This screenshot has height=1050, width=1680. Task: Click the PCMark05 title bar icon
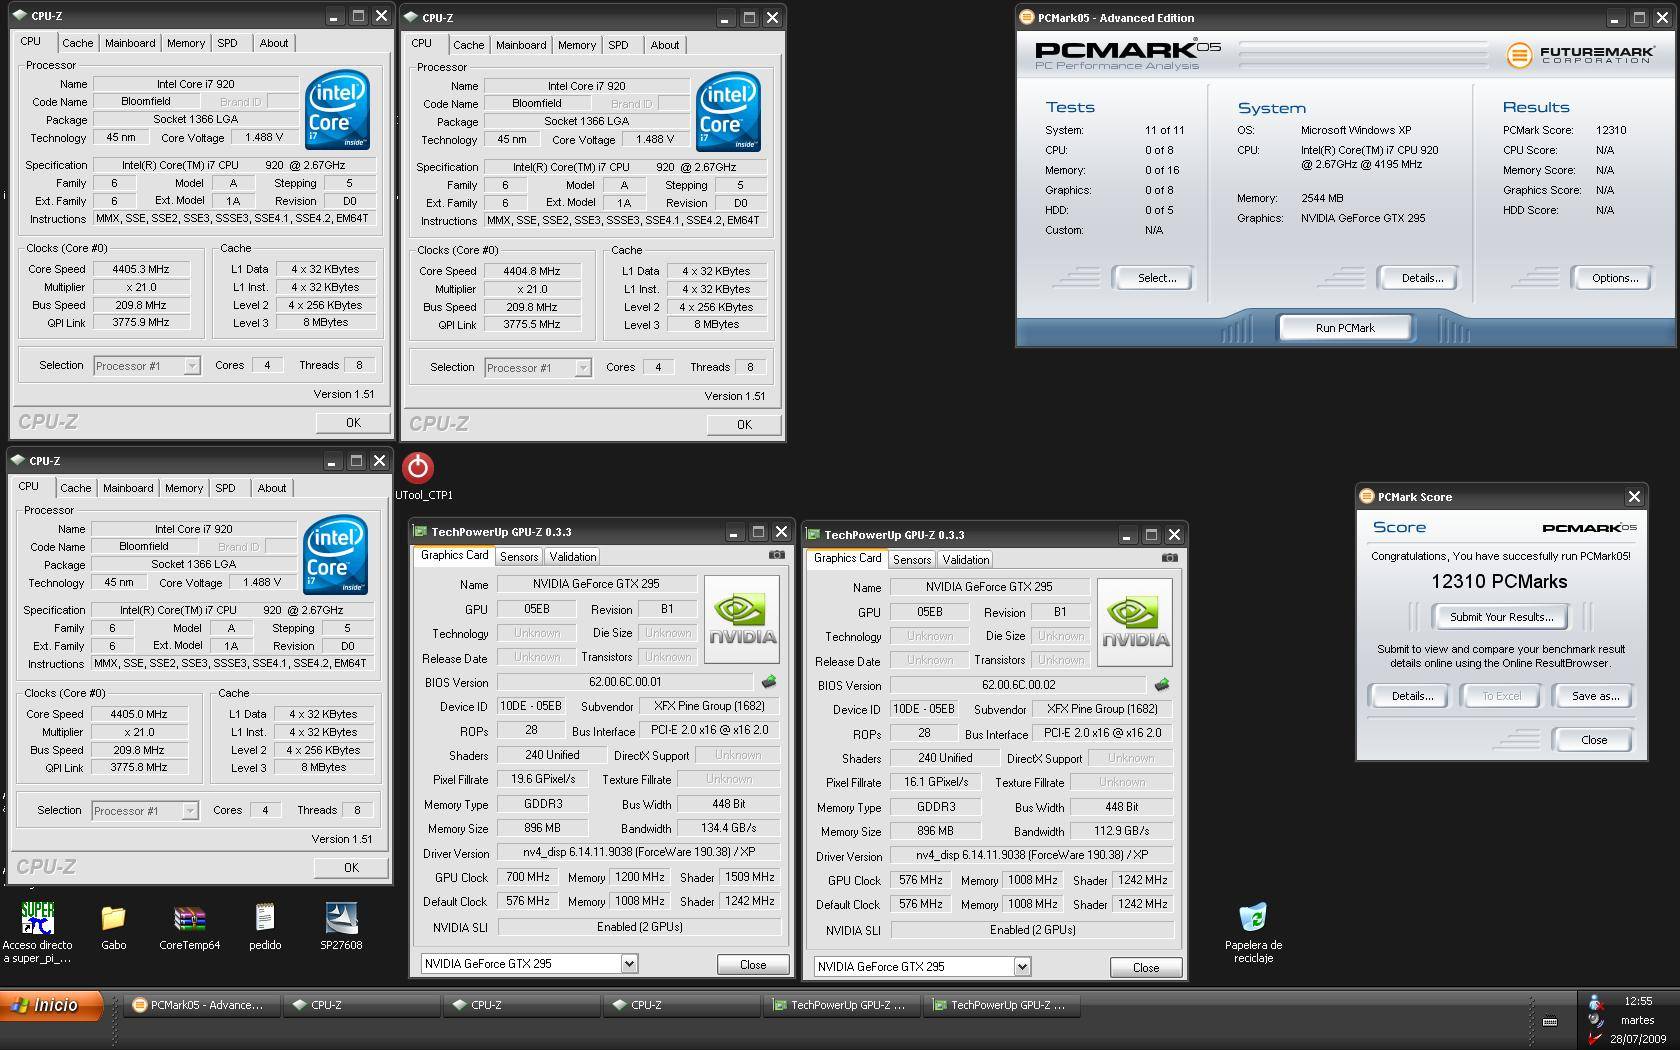[1027, 17]
